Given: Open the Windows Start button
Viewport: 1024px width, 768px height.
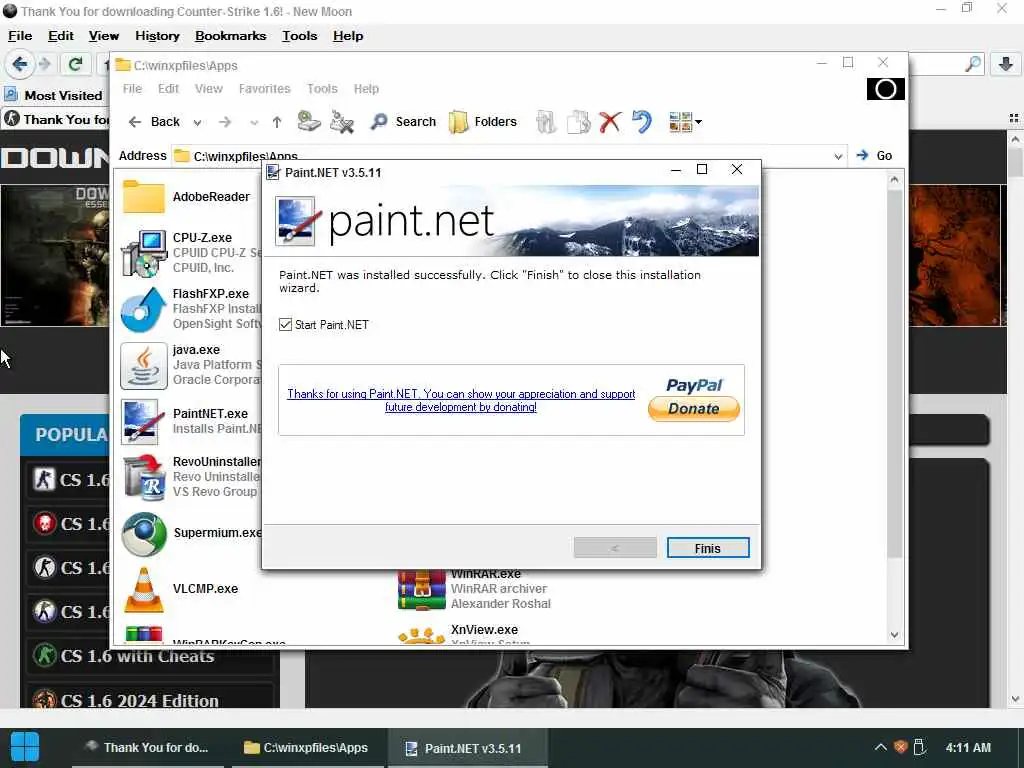Looking at the screenshot, I should (25, 747).
